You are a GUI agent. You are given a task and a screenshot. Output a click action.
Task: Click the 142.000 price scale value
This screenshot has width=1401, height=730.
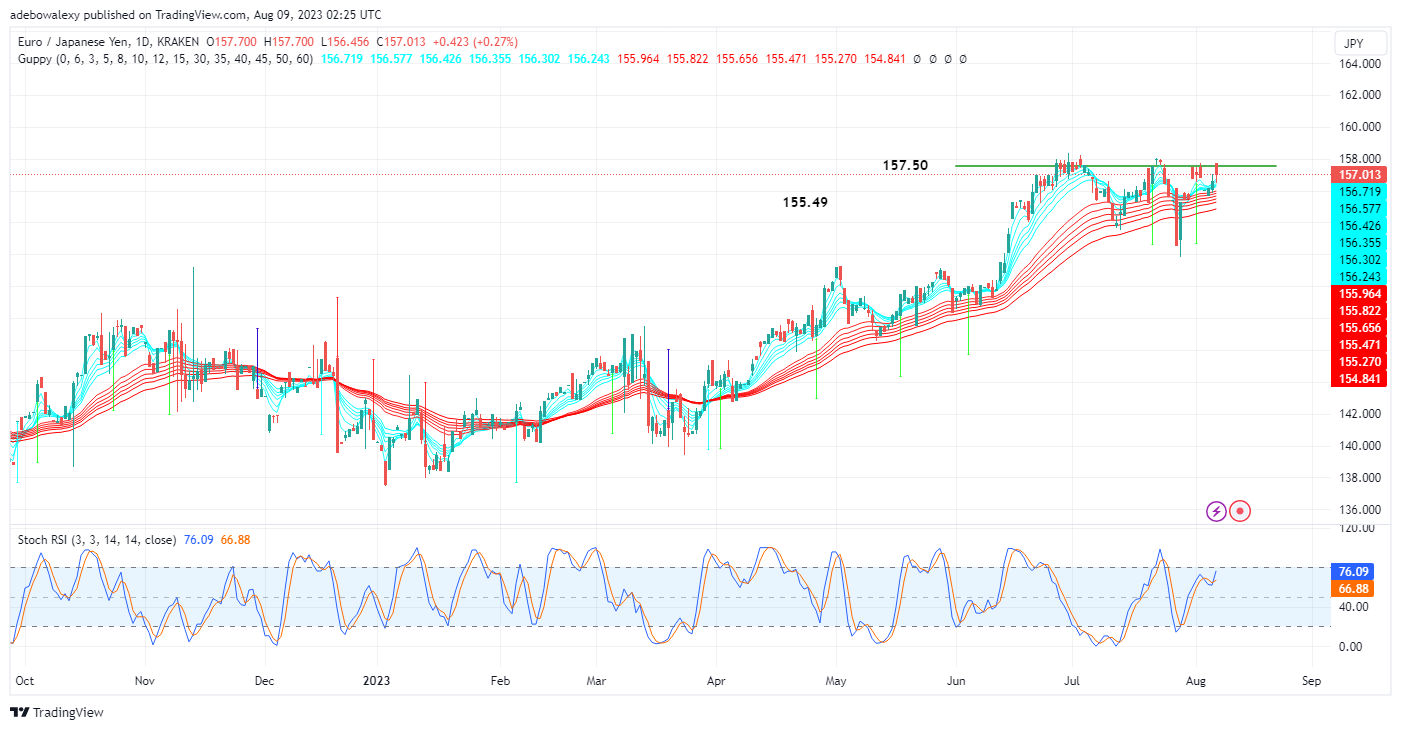point(1360,414)
